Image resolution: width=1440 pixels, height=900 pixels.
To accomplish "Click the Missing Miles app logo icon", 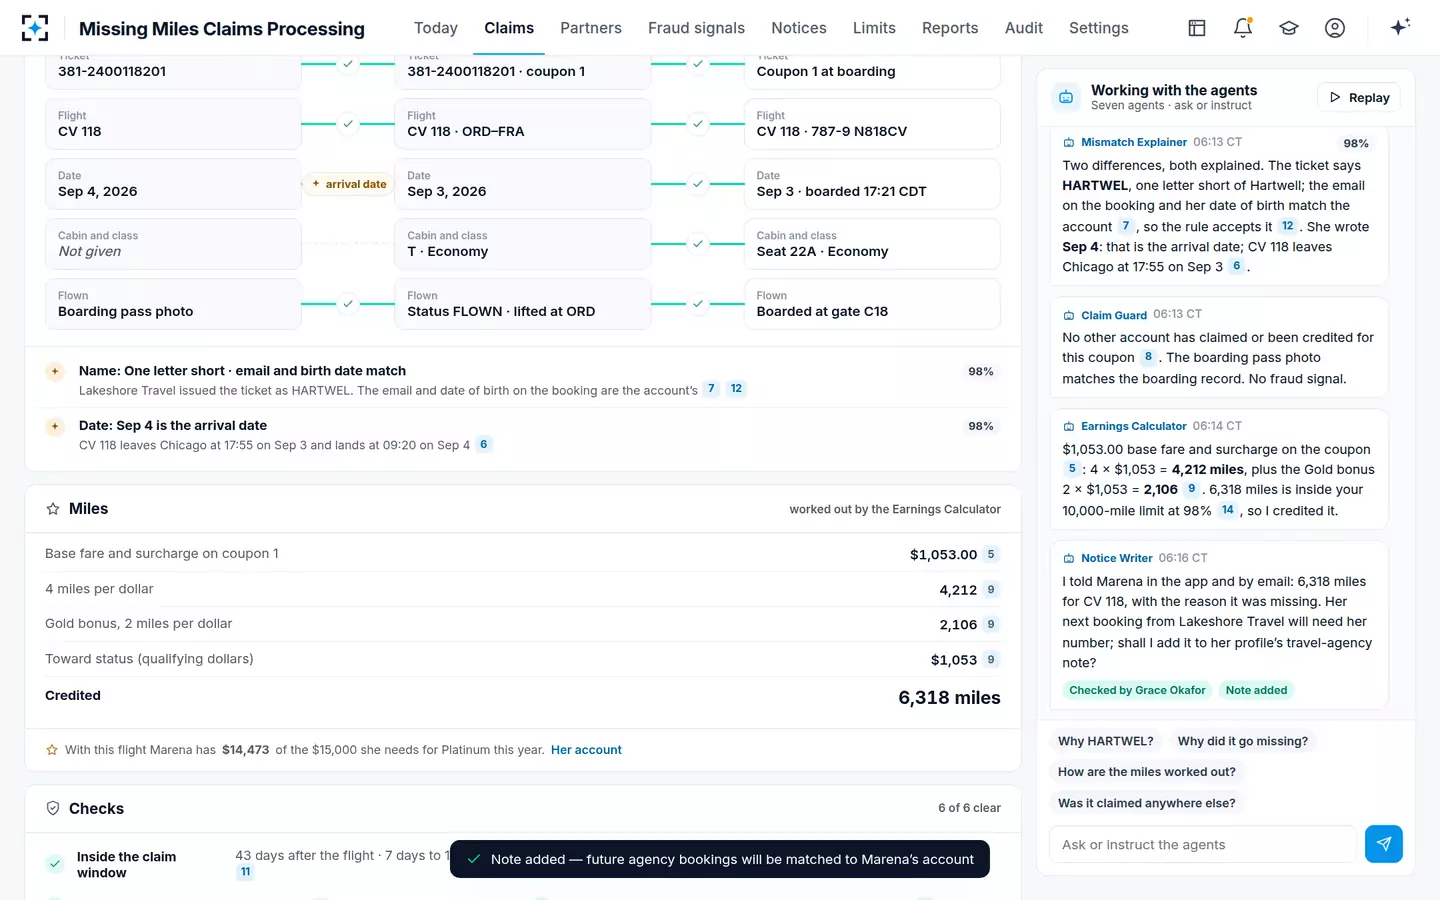I will pyautogui.click(x=35, y=28).
